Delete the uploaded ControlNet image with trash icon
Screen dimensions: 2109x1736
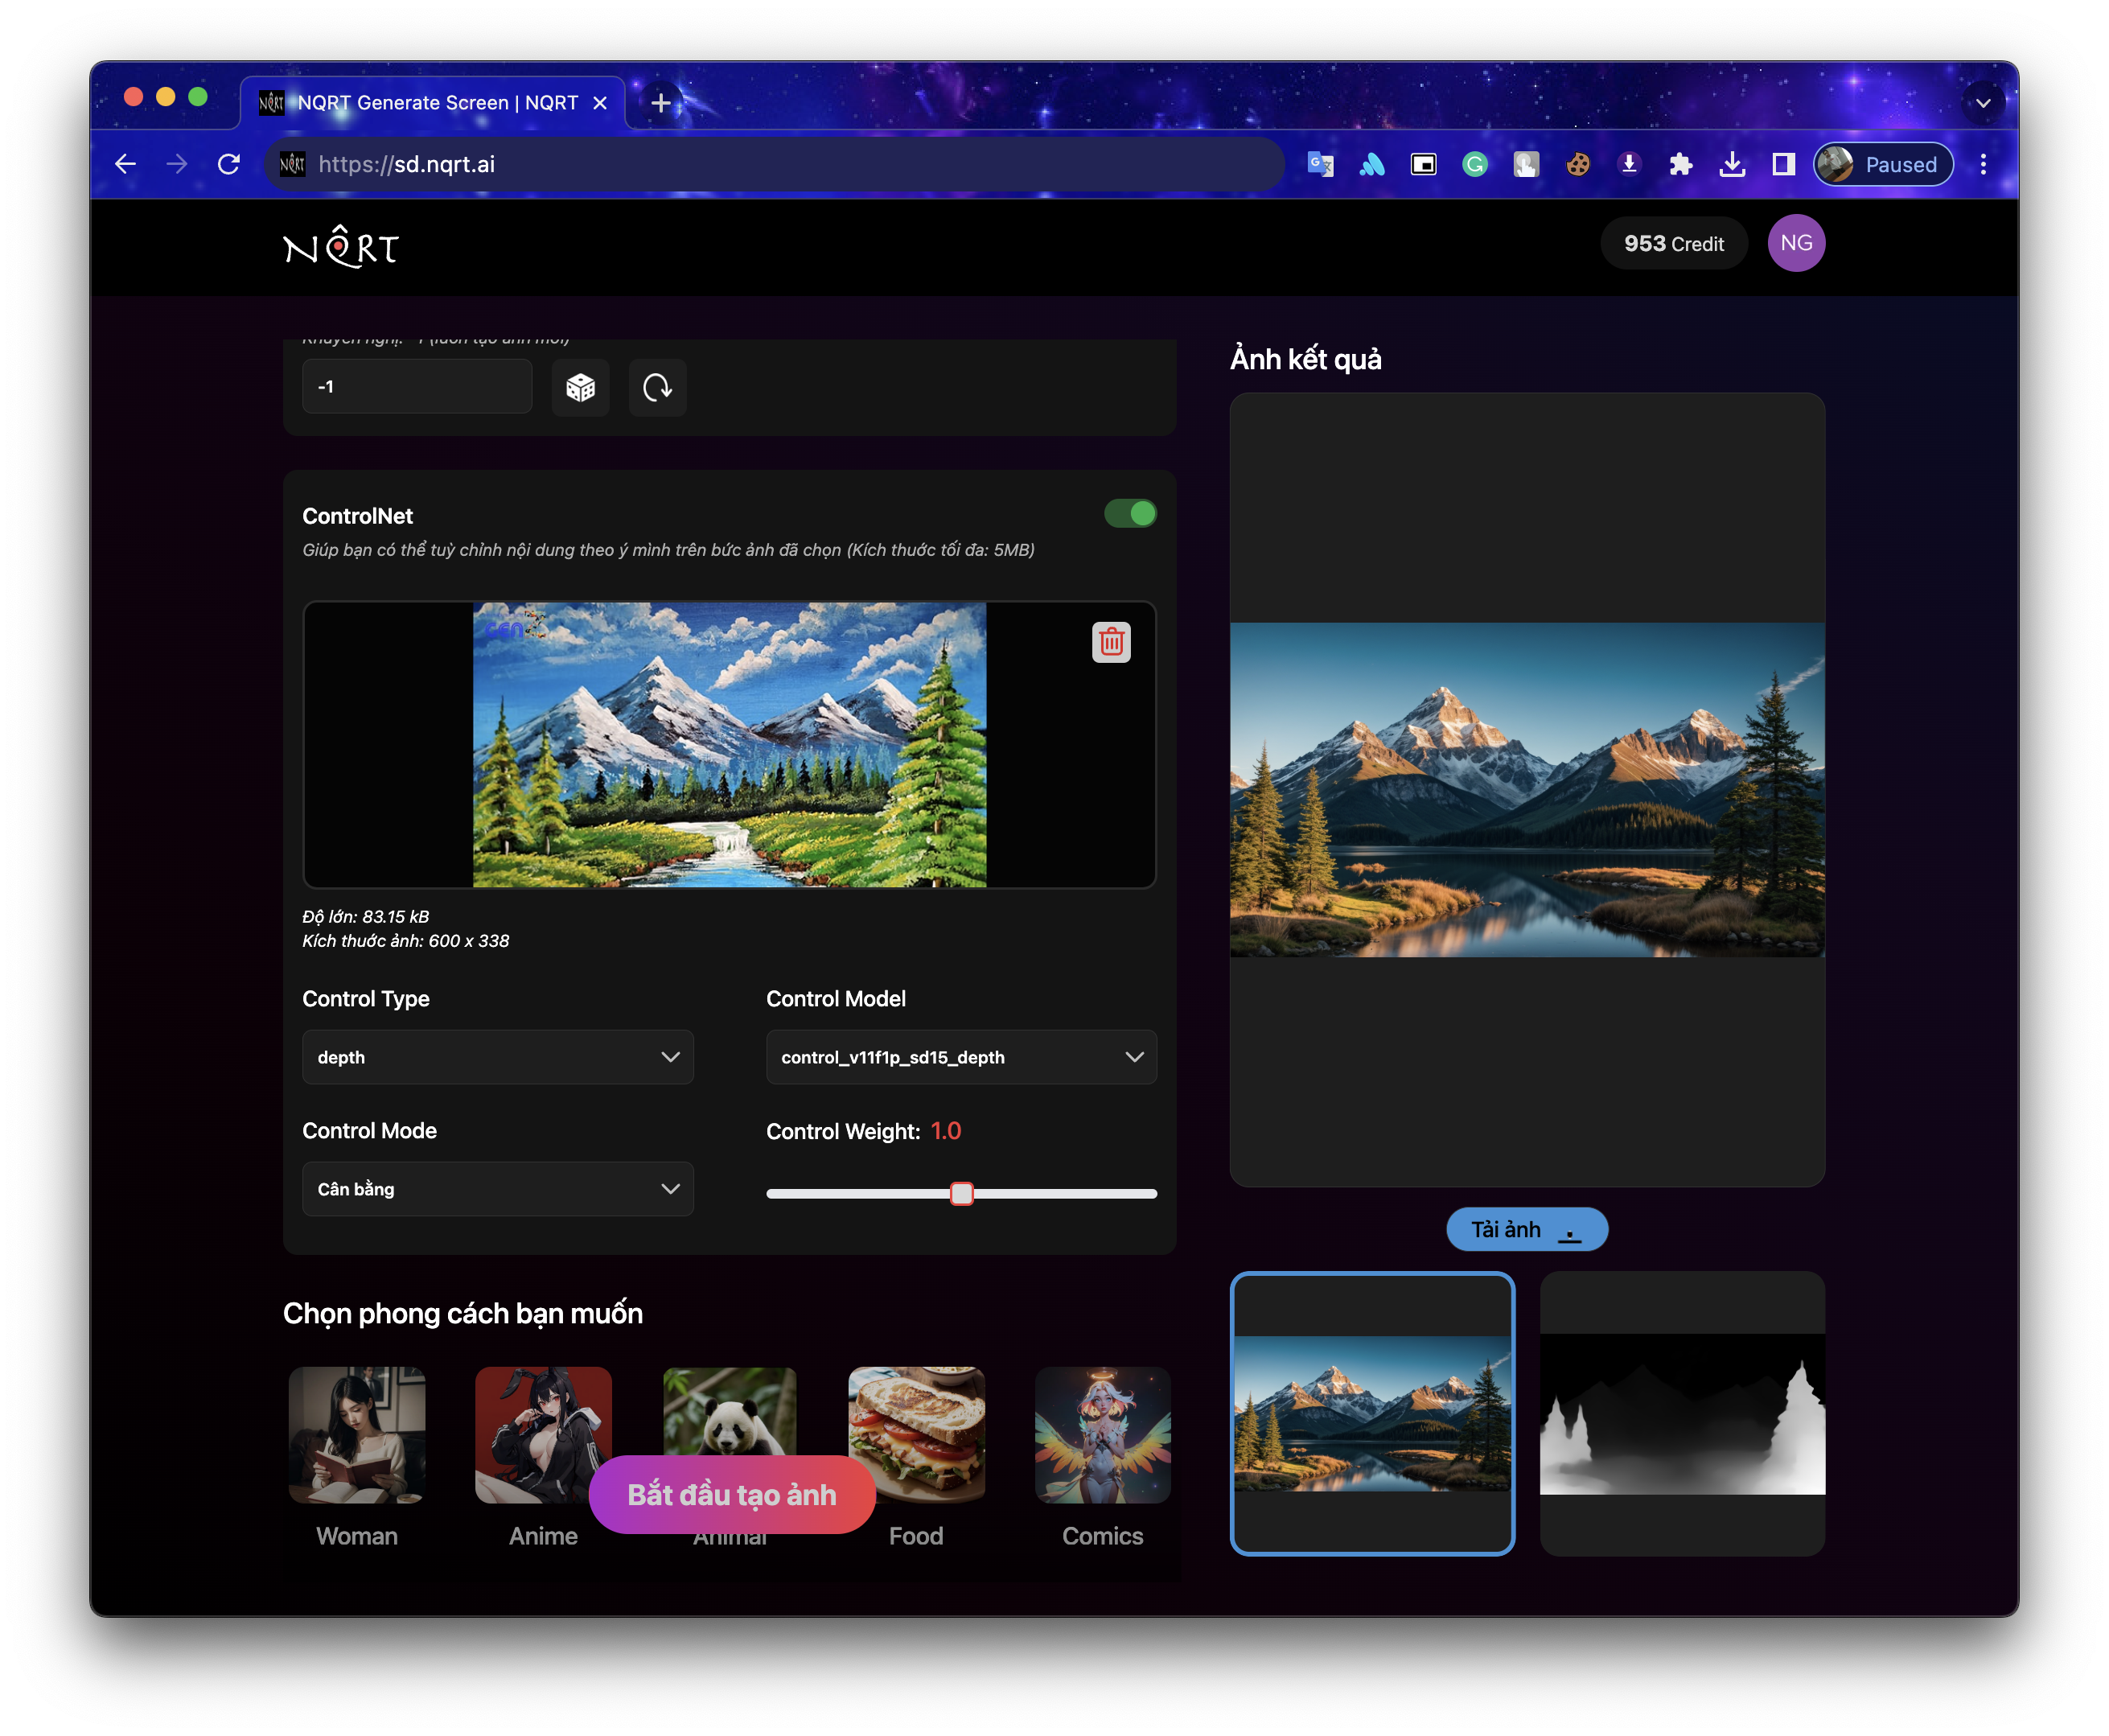1111,642
